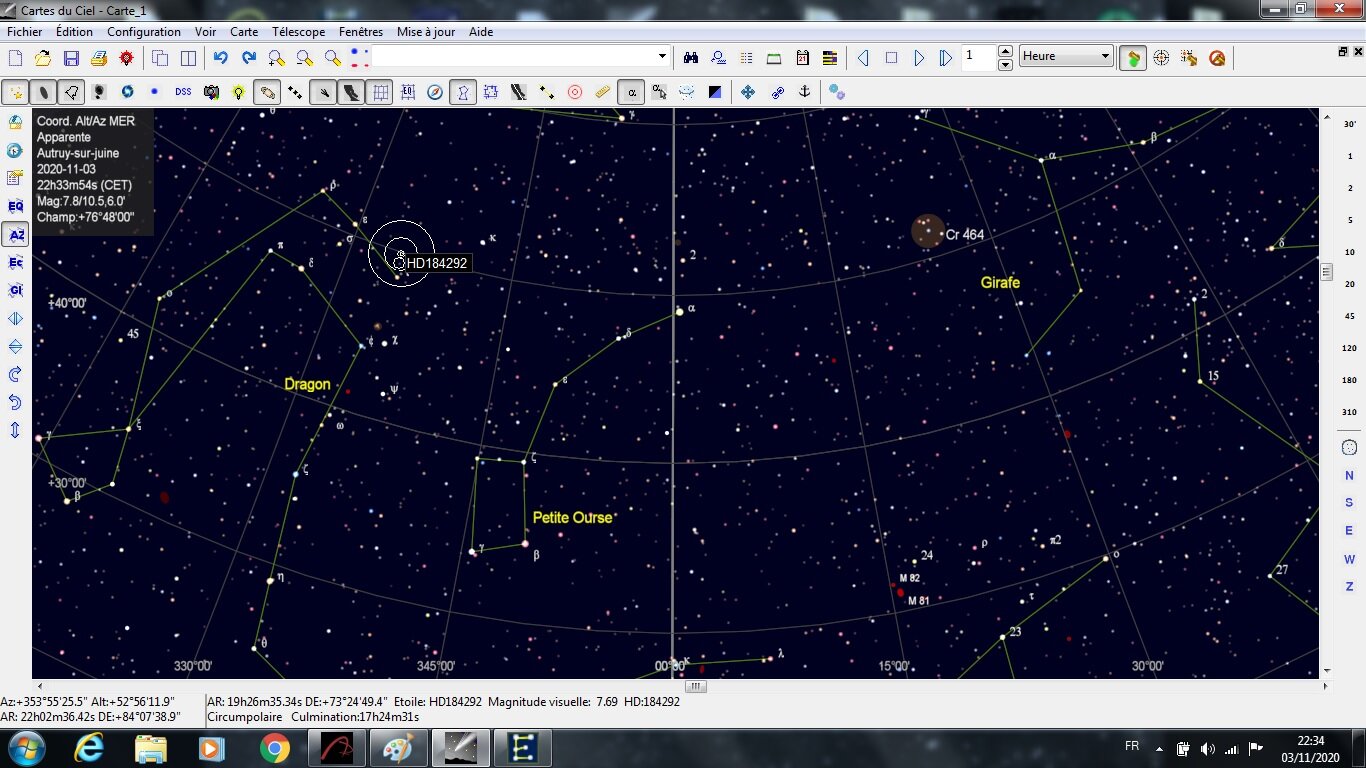The width and height of the screenshot is (1366, 768).
Task: Toggle nebula outline display button
Action: point(71,92)
